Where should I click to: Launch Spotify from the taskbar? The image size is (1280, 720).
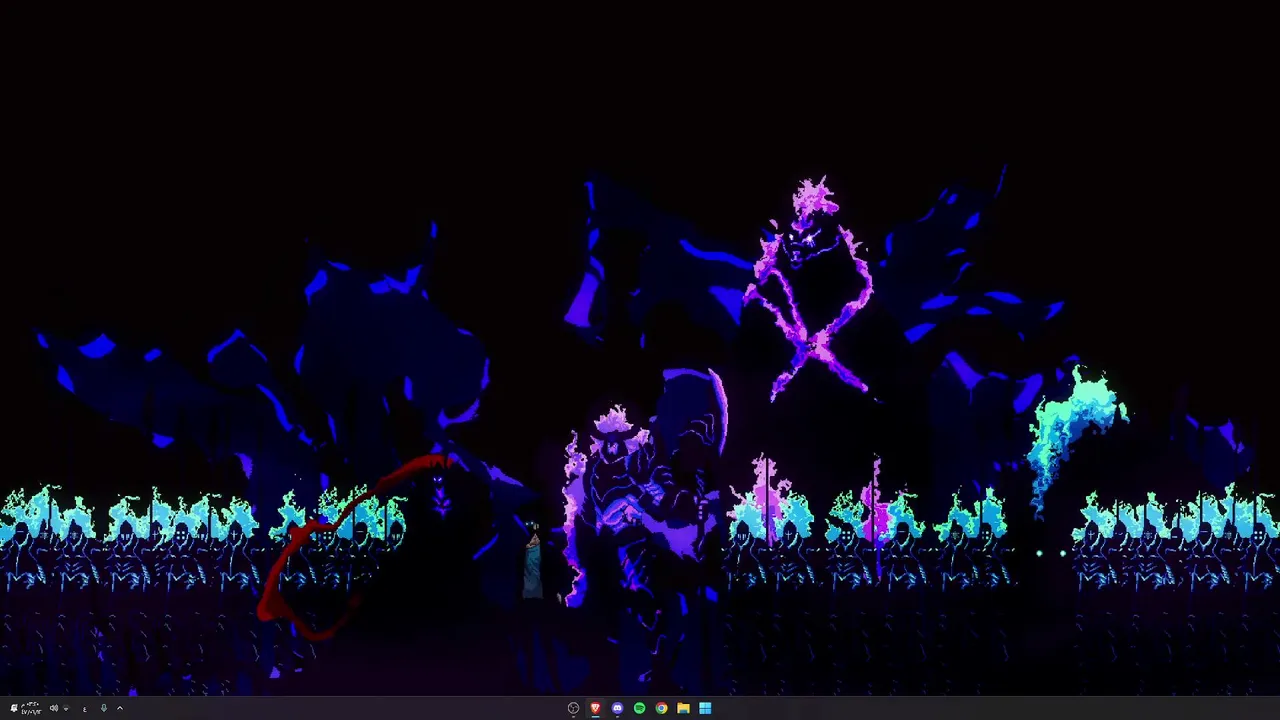tap(639, 708)
